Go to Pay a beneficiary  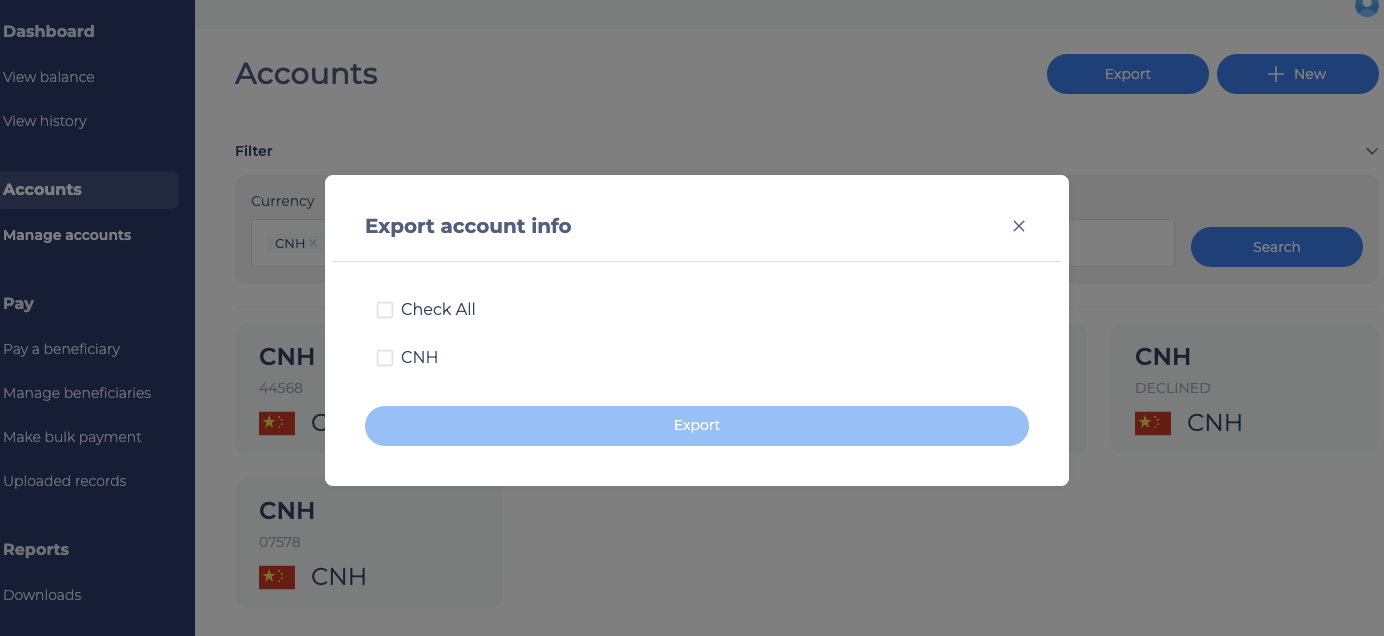tap(61, 349)
